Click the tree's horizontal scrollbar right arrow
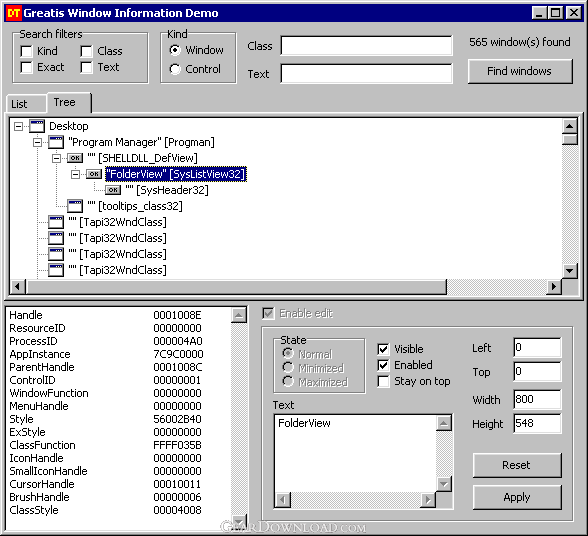Viewport: 588px width, 536px height. [554, 287]
